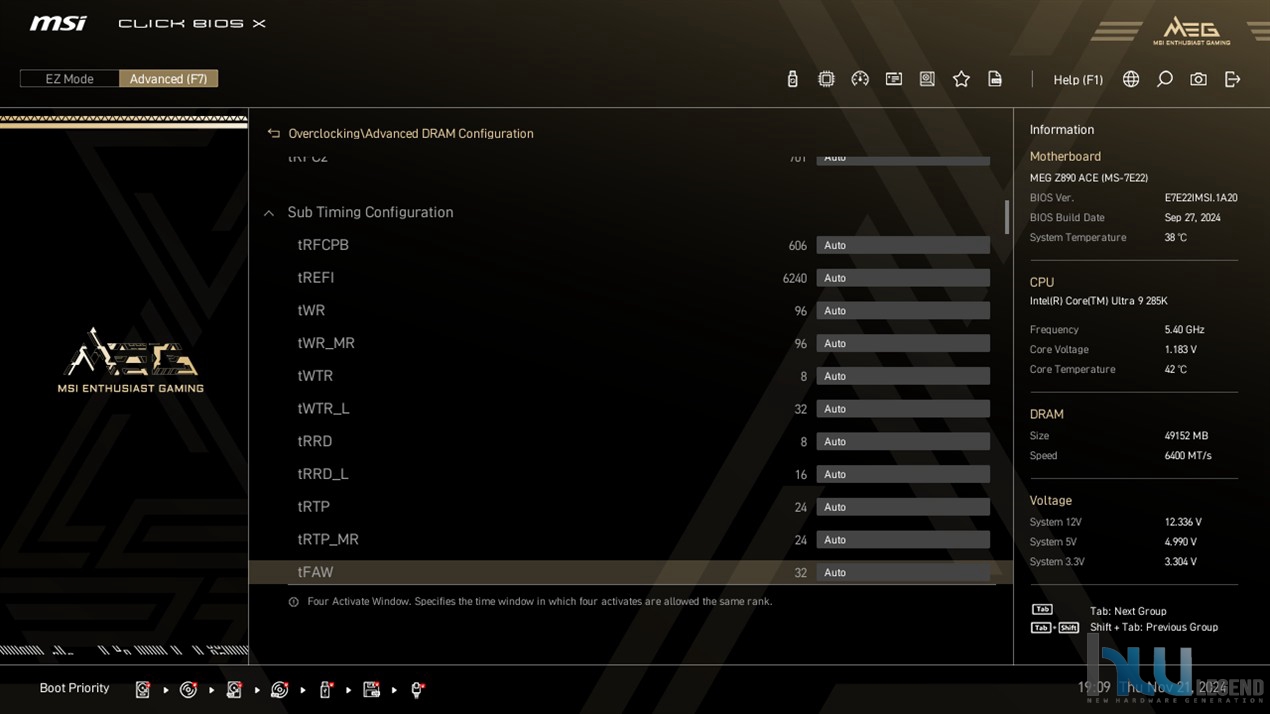Select the Advanced (F7) mode tab

168,79
